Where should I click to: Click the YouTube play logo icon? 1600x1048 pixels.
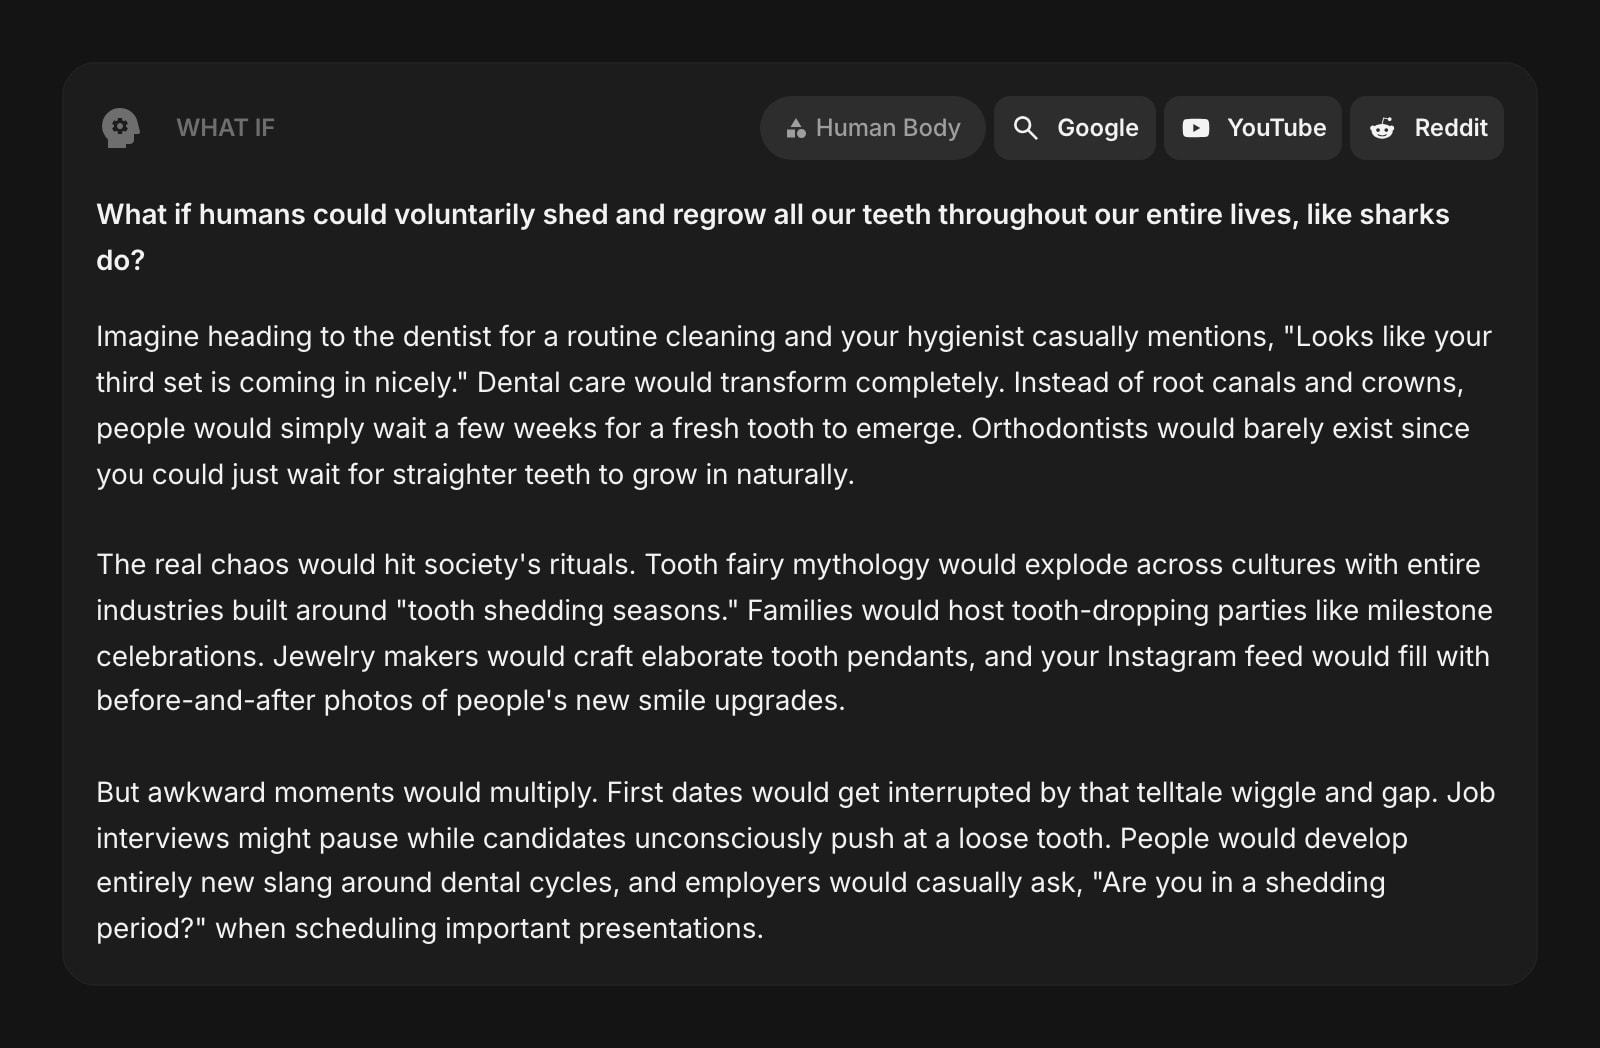click(1196, 128)
